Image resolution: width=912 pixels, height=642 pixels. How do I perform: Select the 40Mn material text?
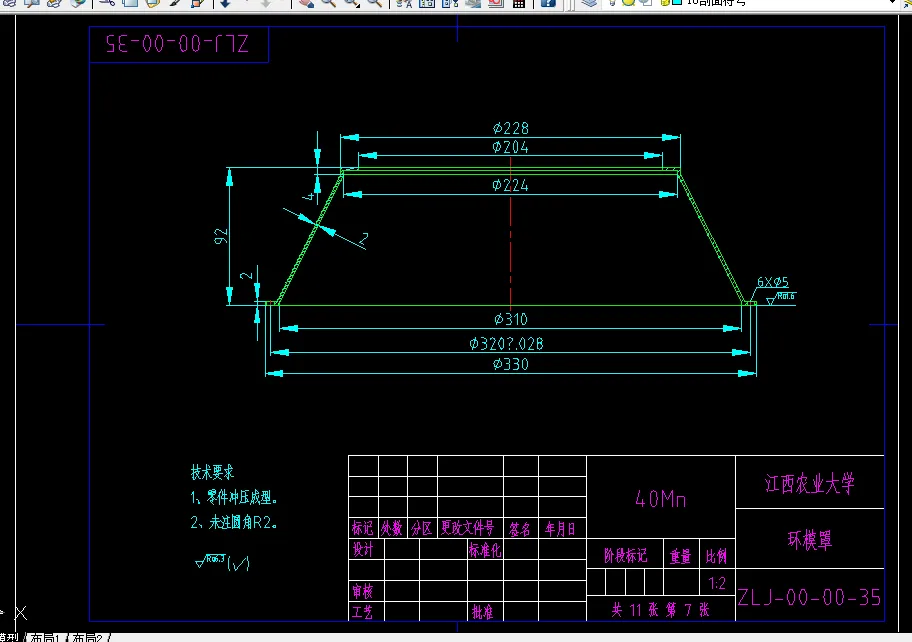tap(661, 499)
